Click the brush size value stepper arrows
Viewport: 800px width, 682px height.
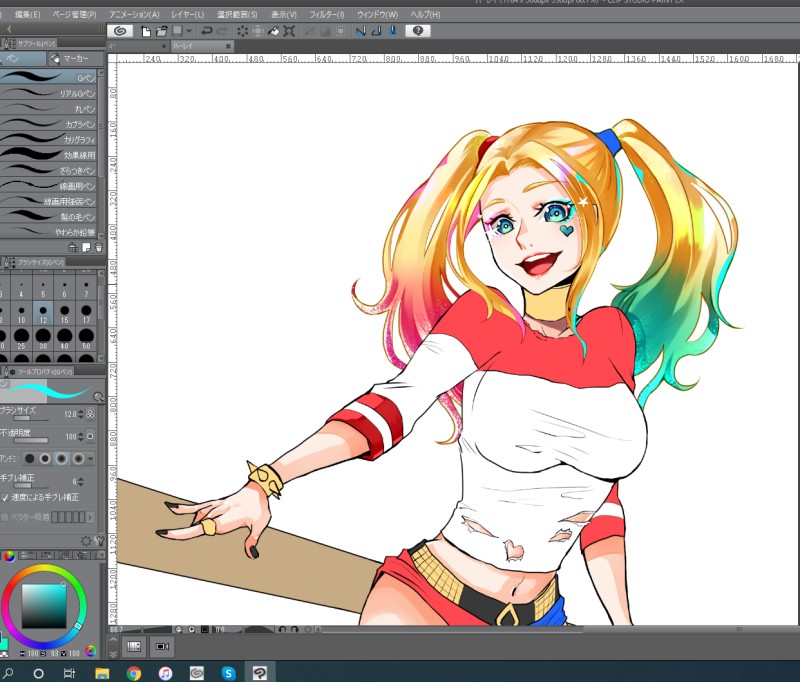tap(81, 414)
